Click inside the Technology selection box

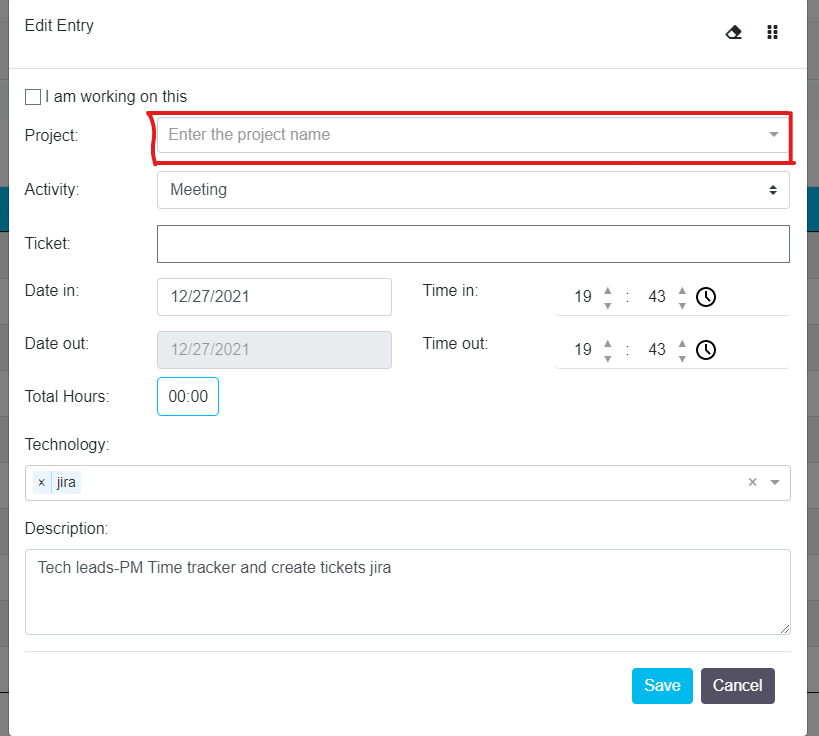407,483
